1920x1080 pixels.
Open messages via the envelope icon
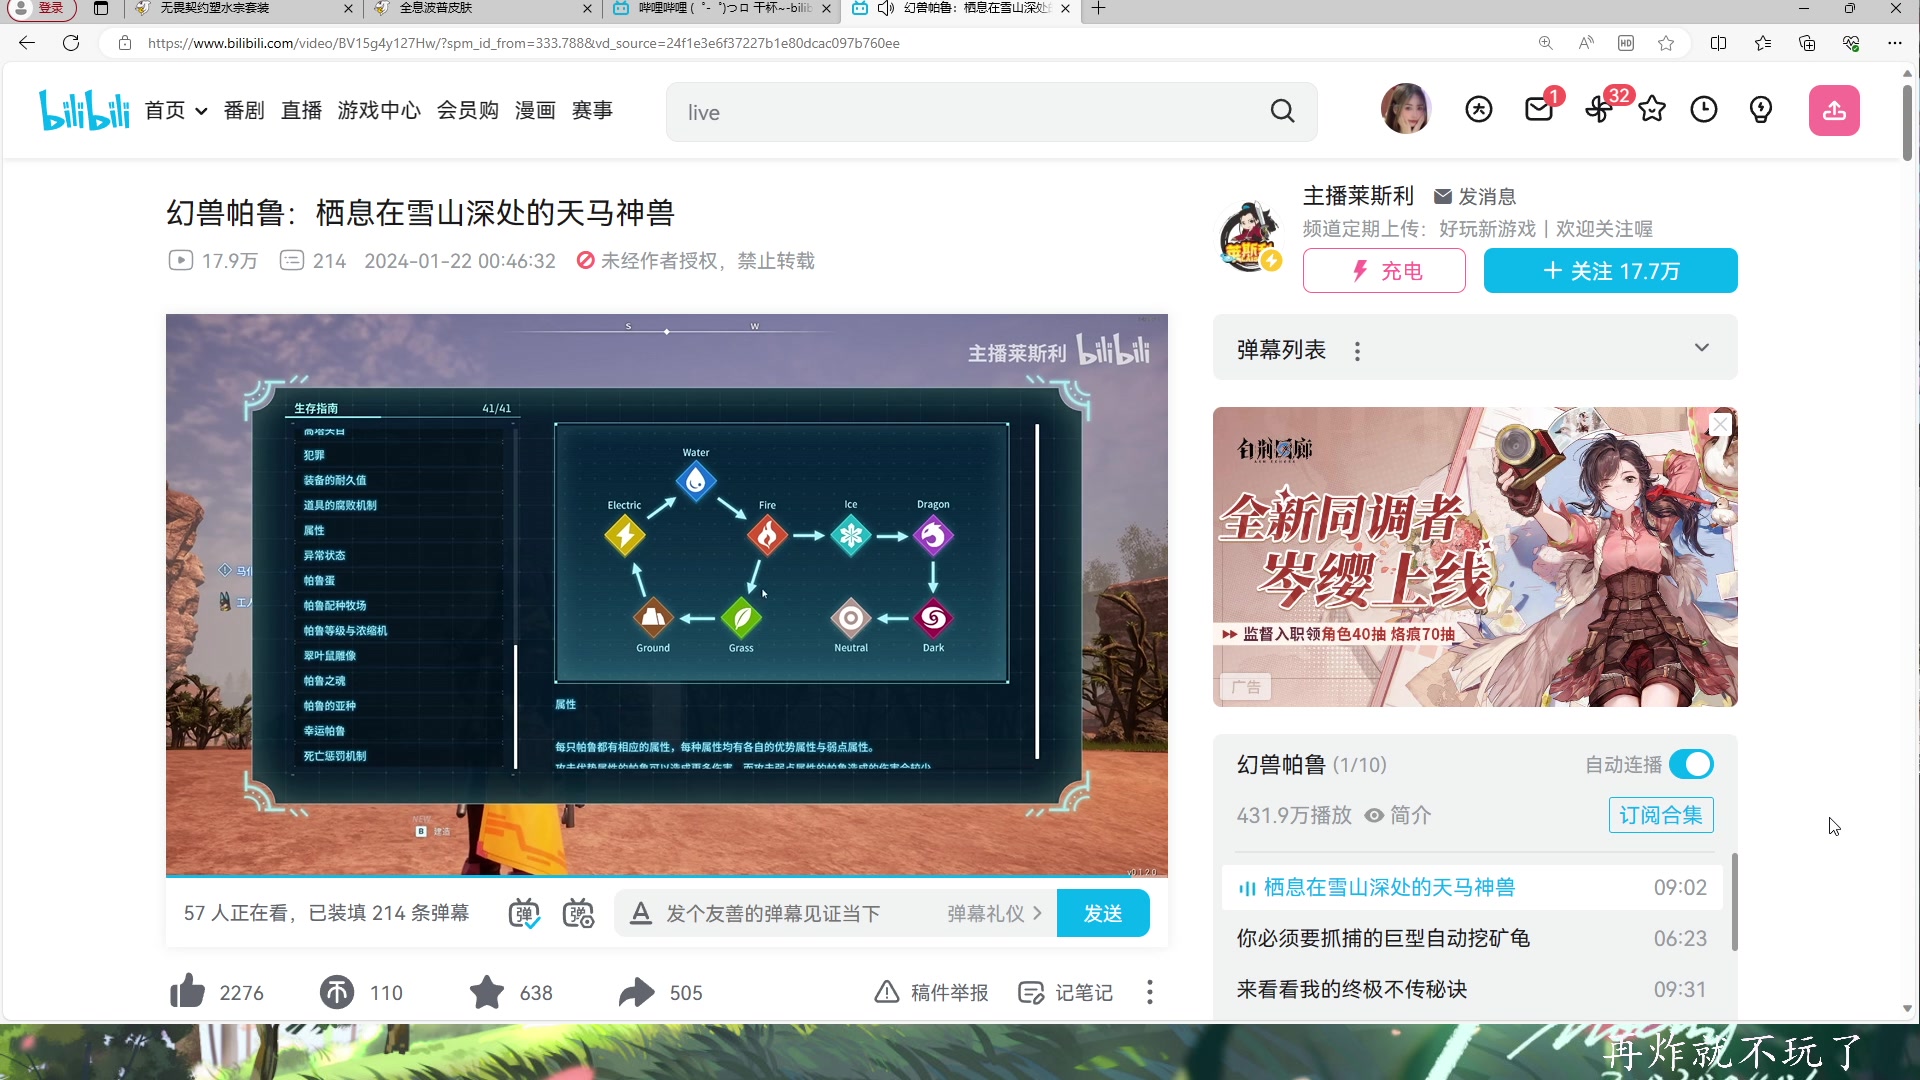click(1540, 110)
